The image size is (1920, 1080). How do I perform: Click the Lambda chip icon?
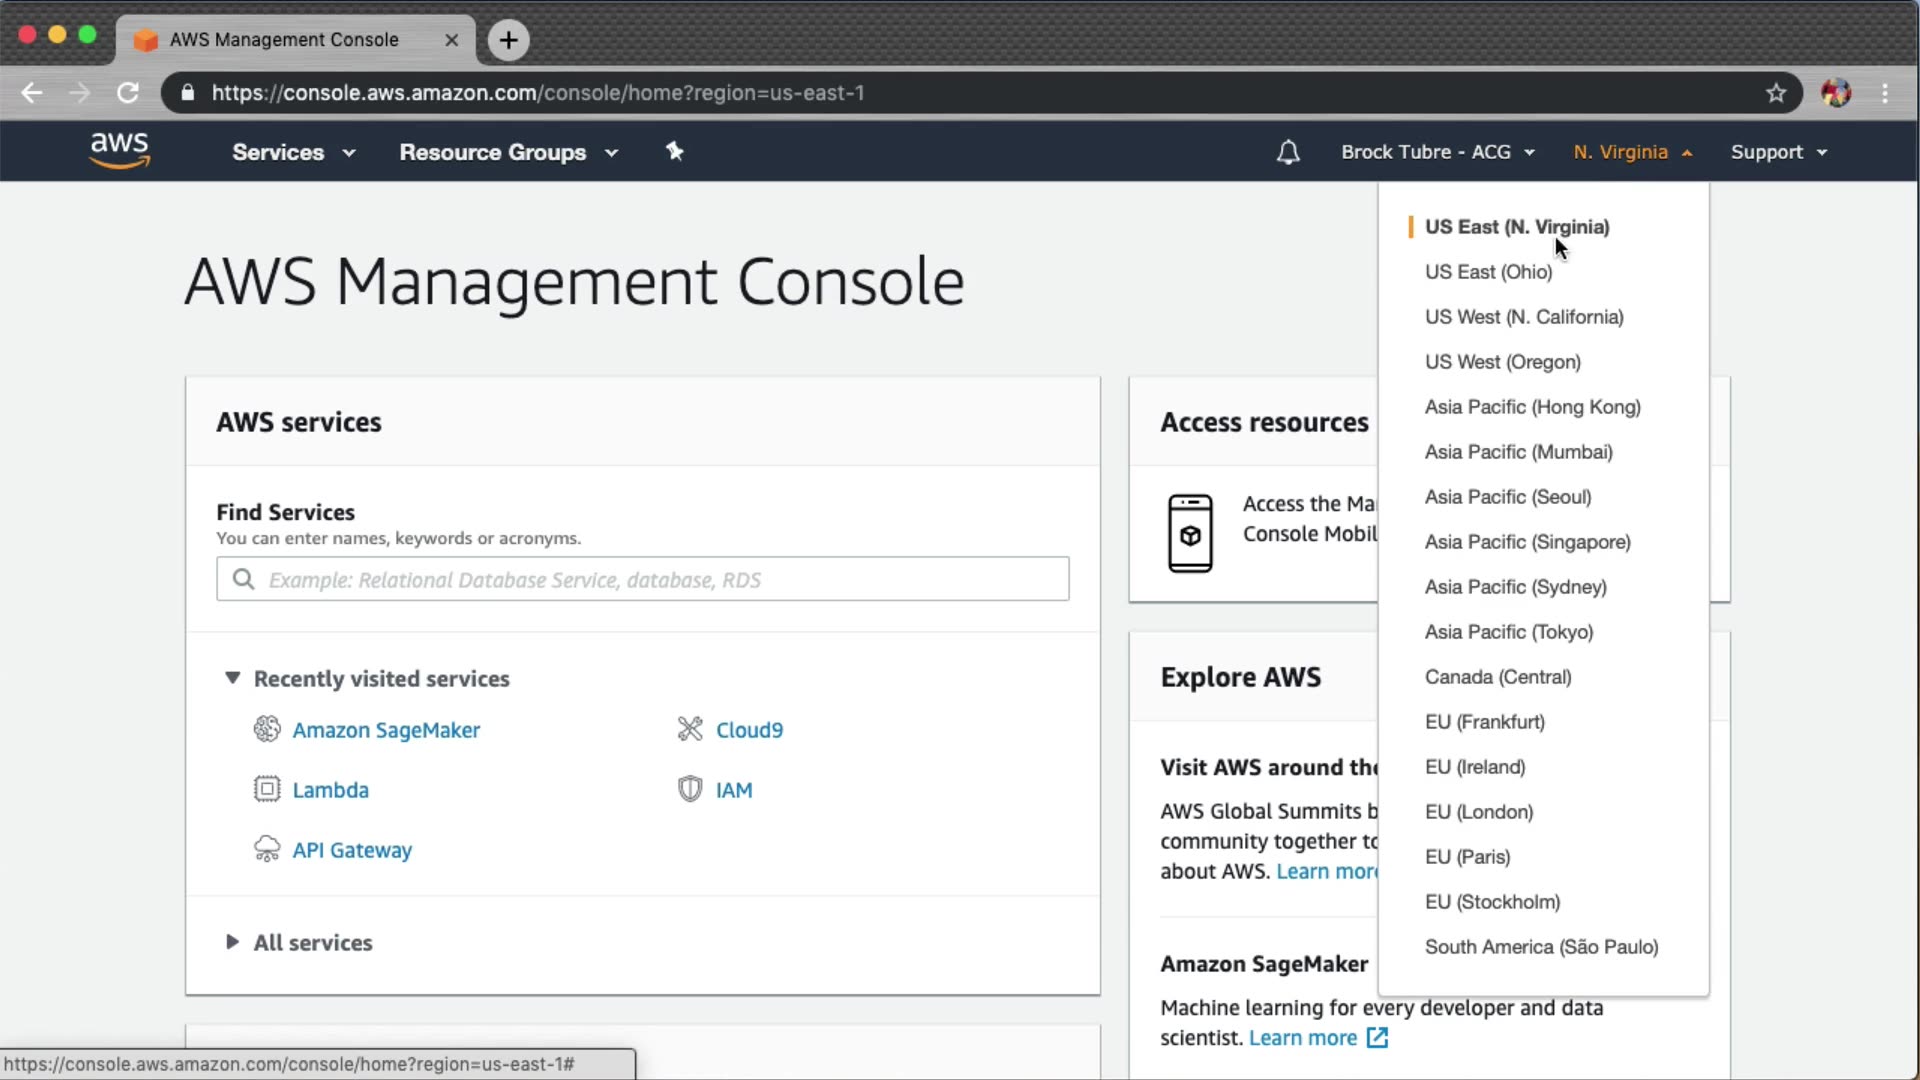pos(266,789)
